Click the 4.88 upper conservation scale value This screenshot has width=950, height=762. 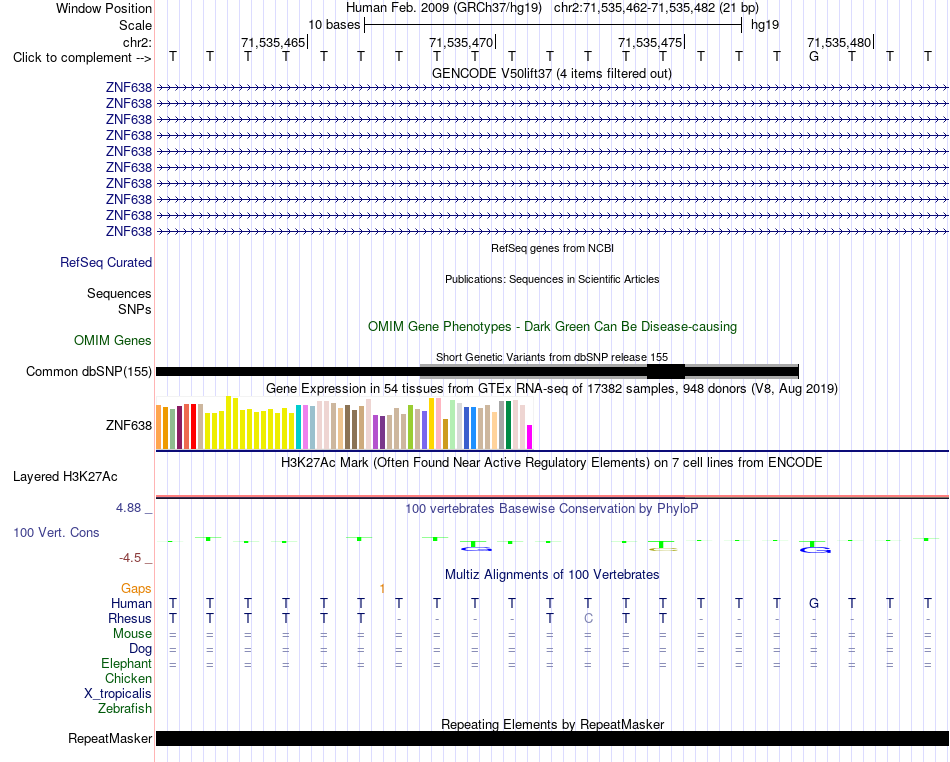coord(128,508)
